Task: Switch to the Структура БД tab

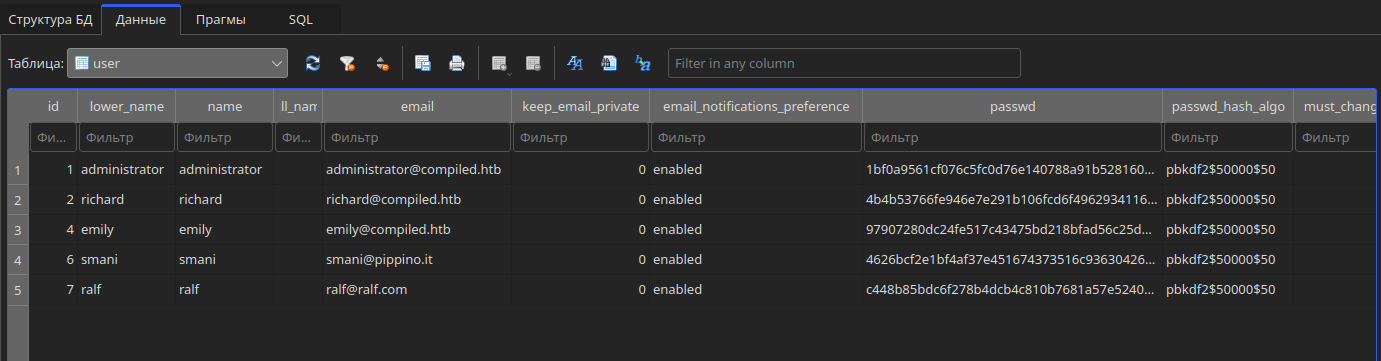Action: point(50,19)
